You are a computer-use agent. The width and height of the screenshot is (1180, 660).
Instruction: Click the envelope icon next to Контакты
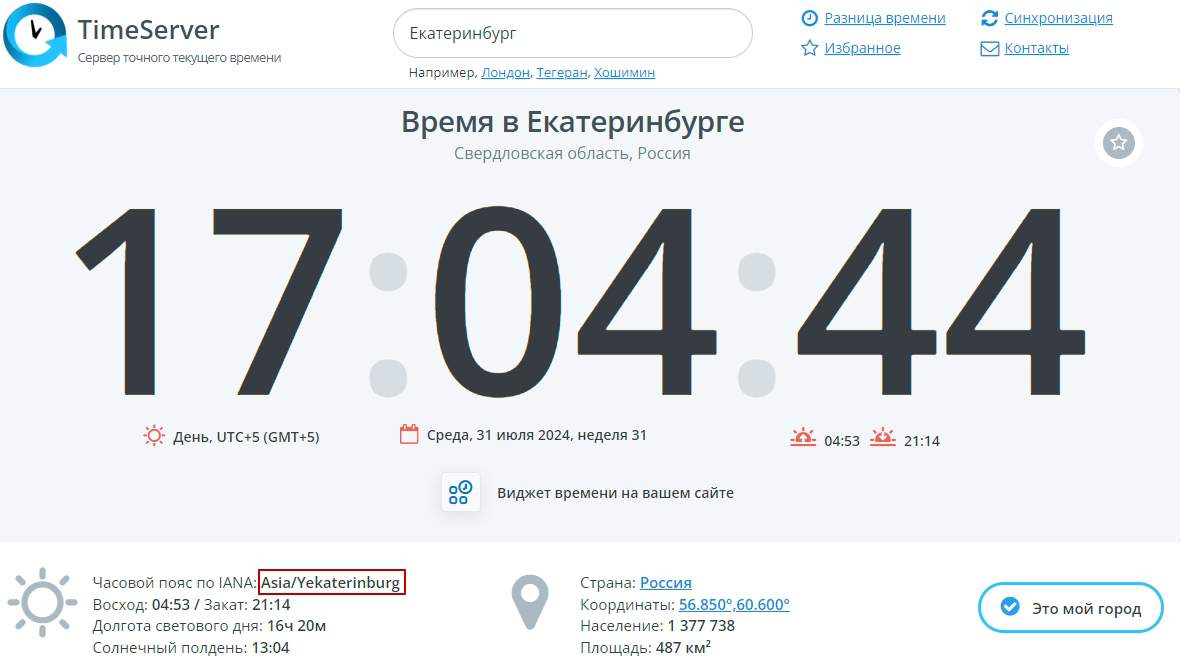click(x=990, y=47)
